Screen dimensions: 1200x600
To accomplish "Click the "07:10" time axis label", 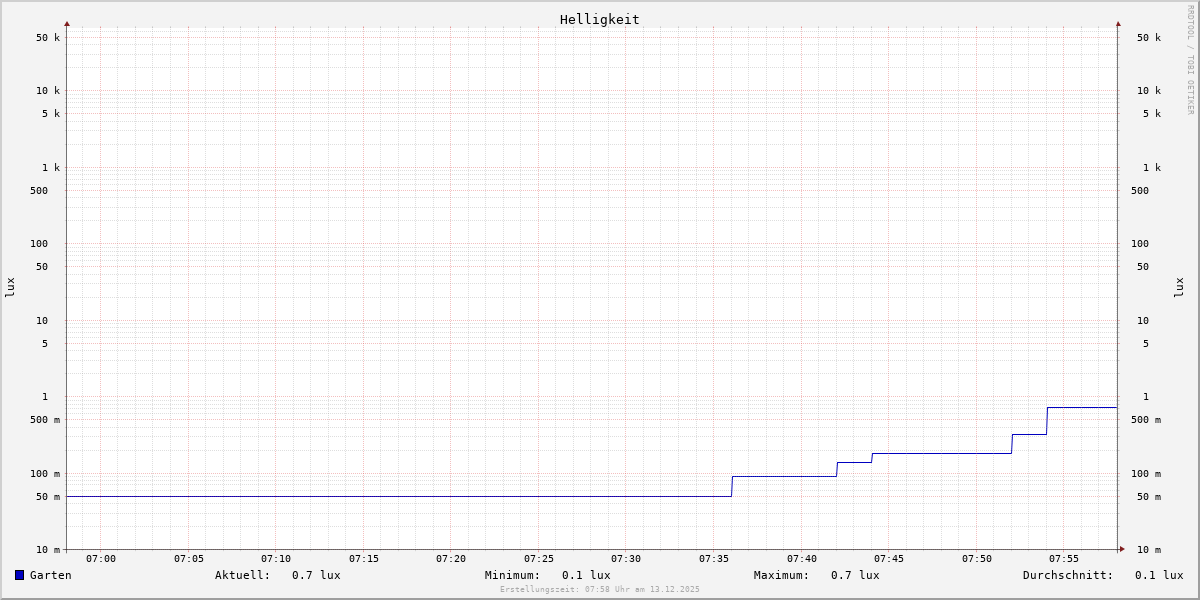I will click(x=276, y=559).
